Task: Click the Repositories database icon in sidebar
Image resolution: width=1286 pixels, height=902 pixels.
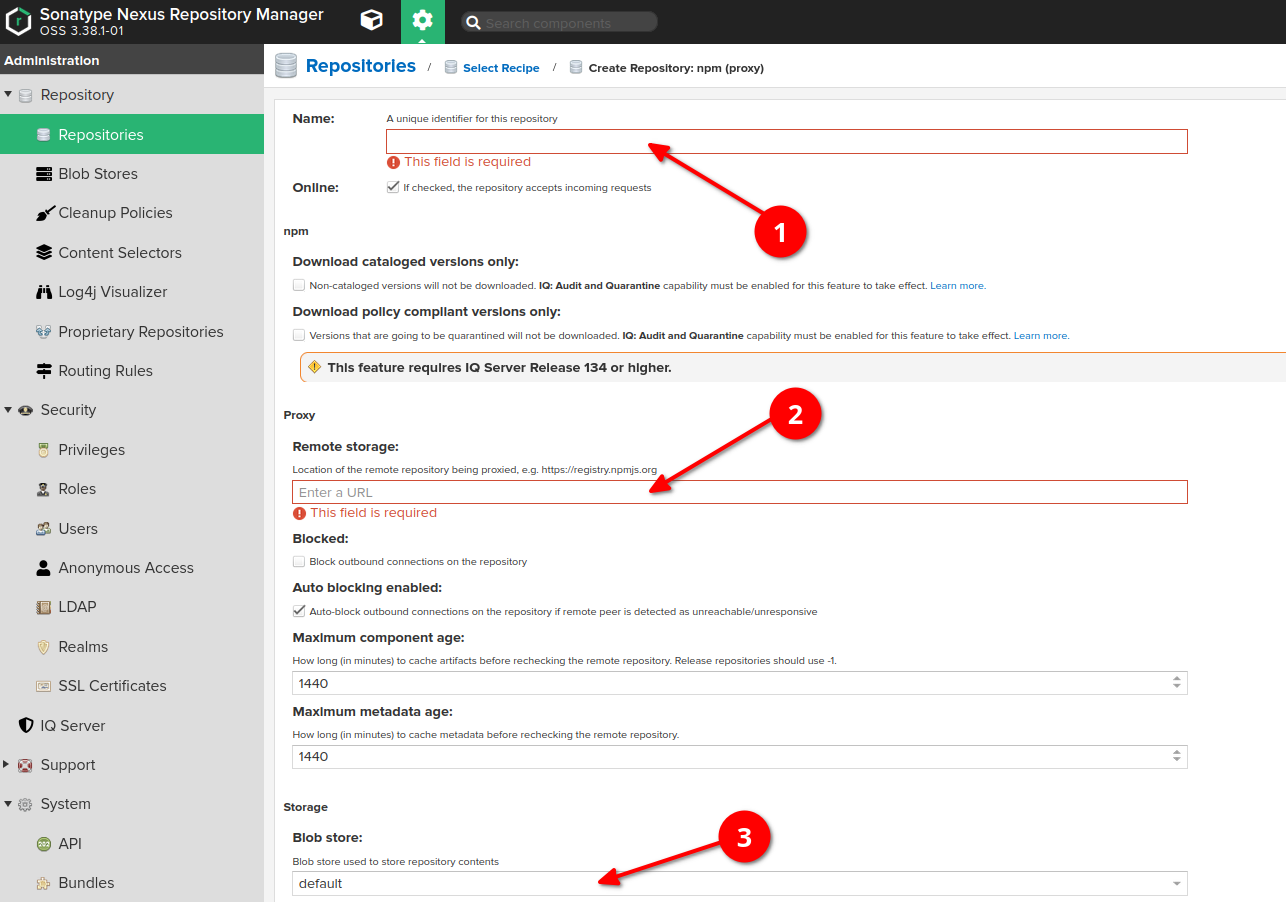Action: point(43,135)
